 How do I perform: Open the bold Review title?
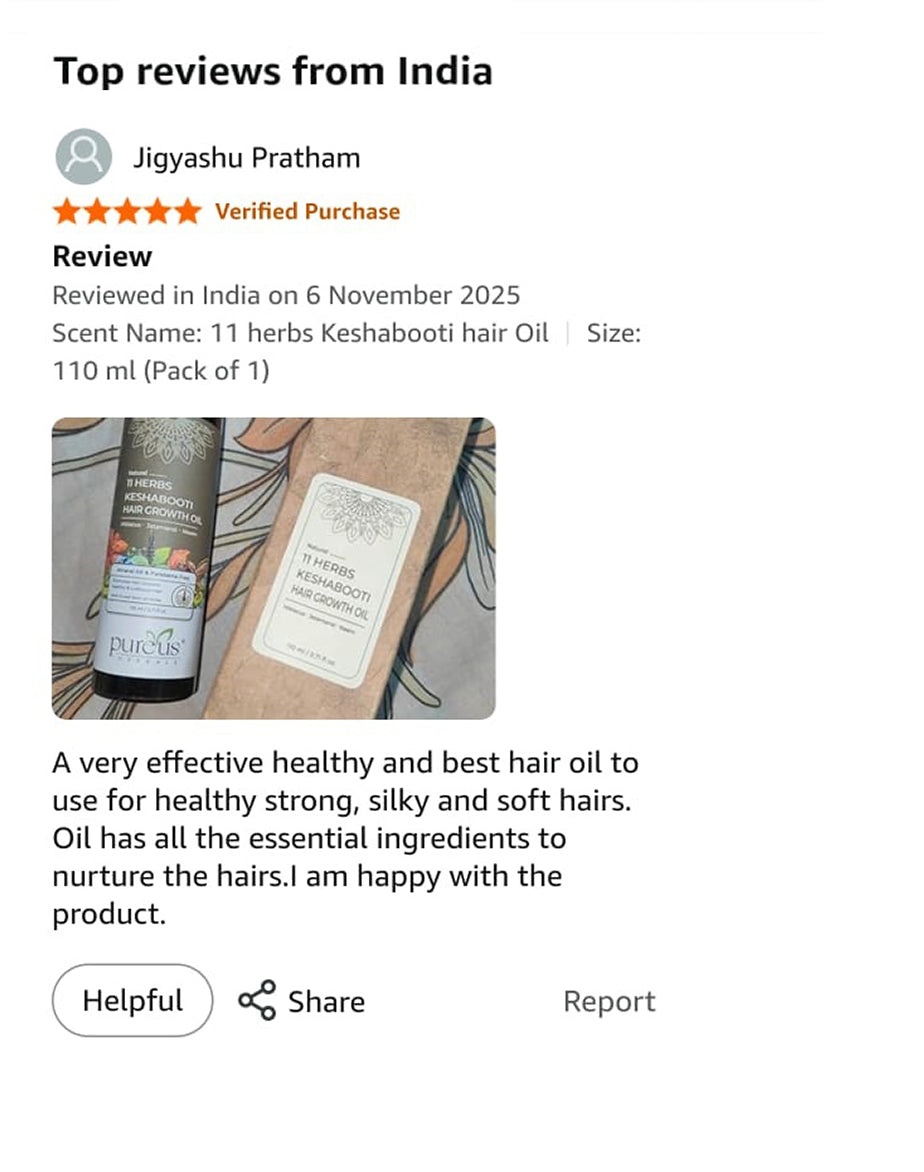(x=102, y=256)
